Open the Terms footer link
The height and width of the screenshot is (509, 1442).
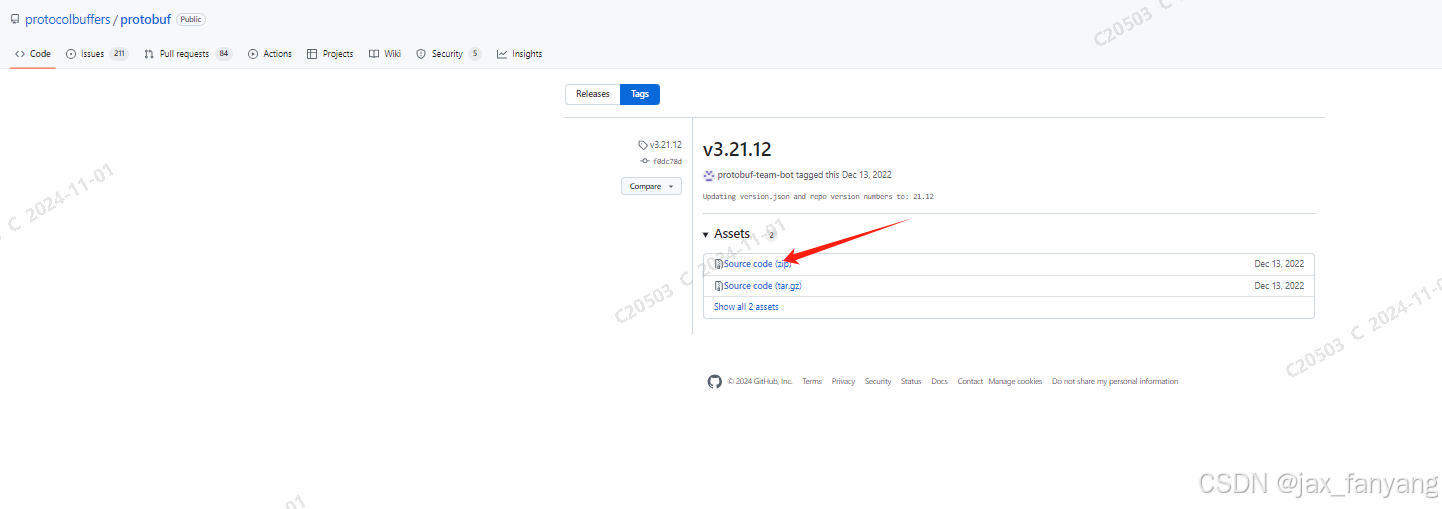pyautogui.click(x=812, y=381)
